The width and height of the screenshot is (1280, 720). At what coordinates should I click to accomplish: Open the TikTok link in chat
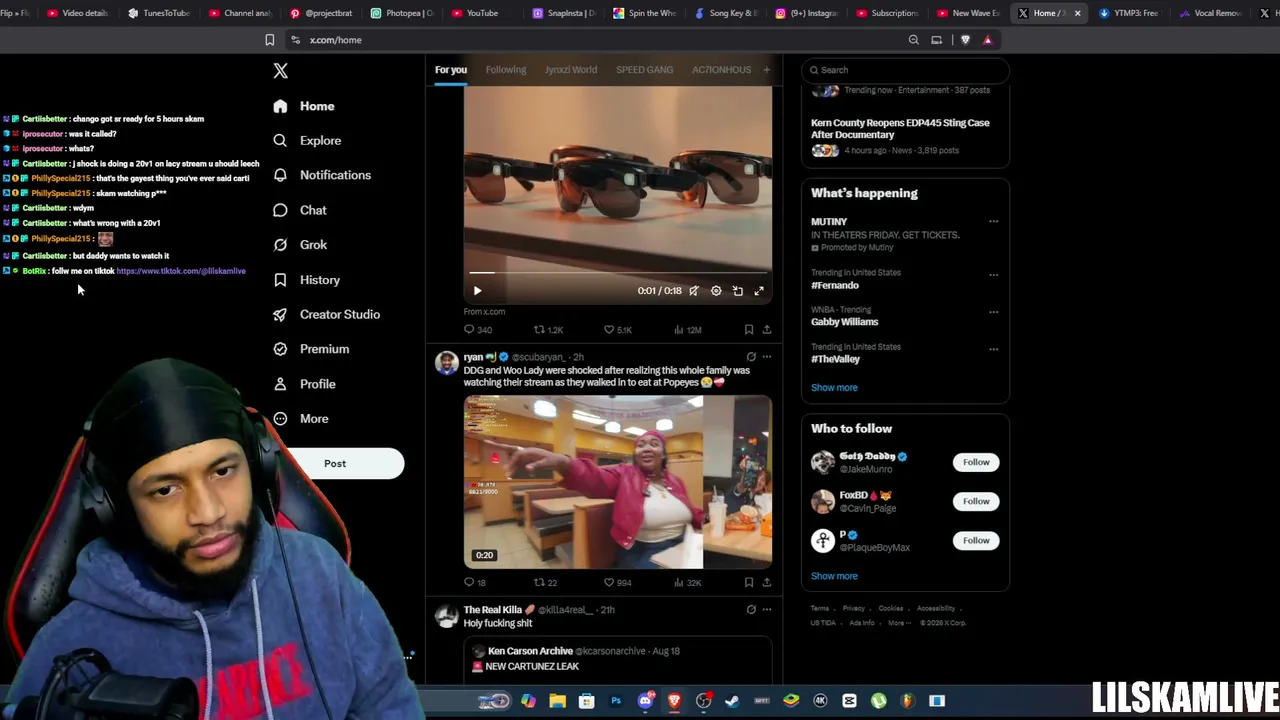pos(181,271)
